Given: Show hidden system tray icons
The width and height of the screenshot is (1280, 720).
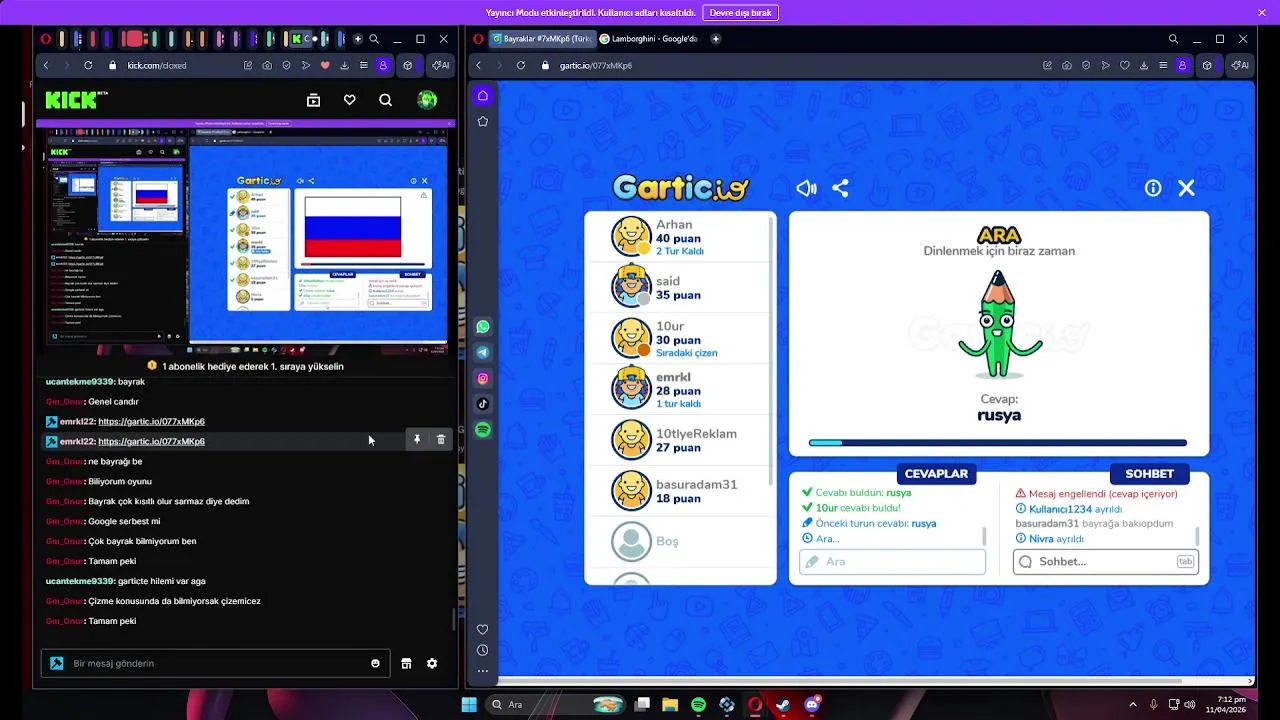Looking at the screenshot, I should (1133, 705).
